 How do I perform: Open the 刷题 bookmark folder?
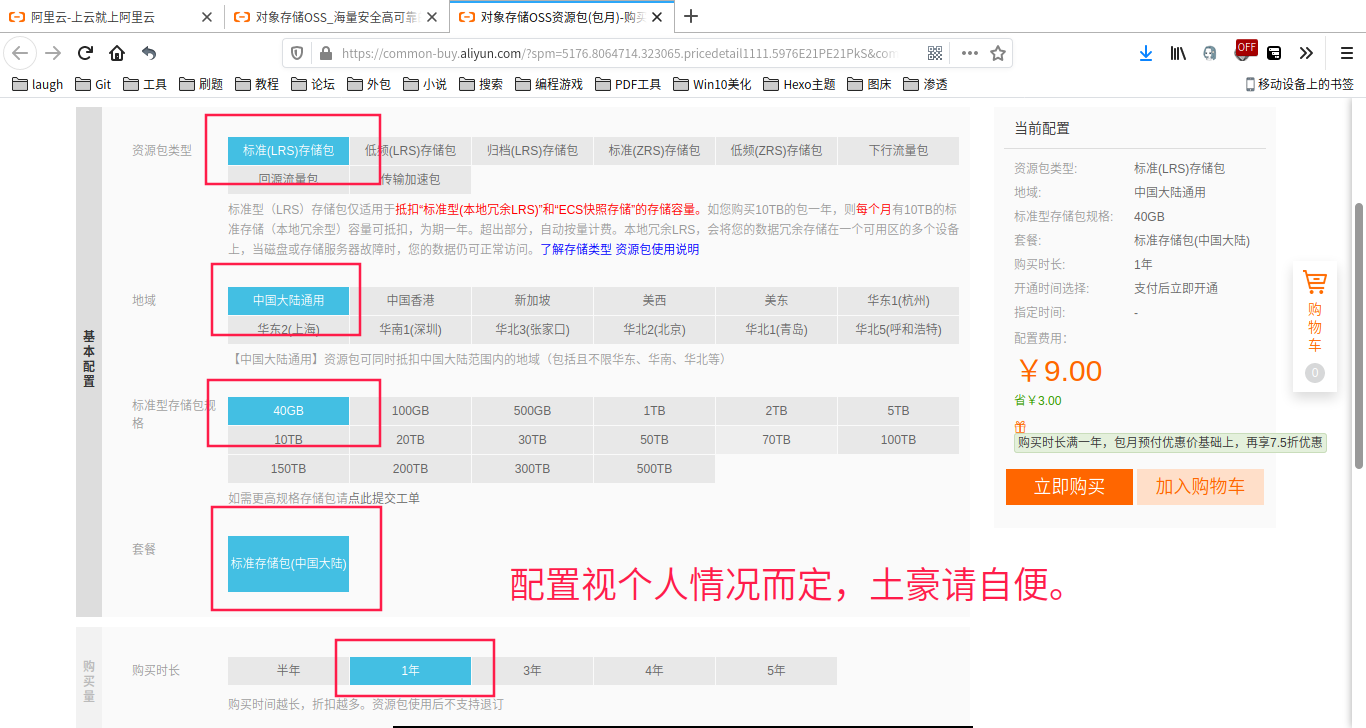(201, 84)
